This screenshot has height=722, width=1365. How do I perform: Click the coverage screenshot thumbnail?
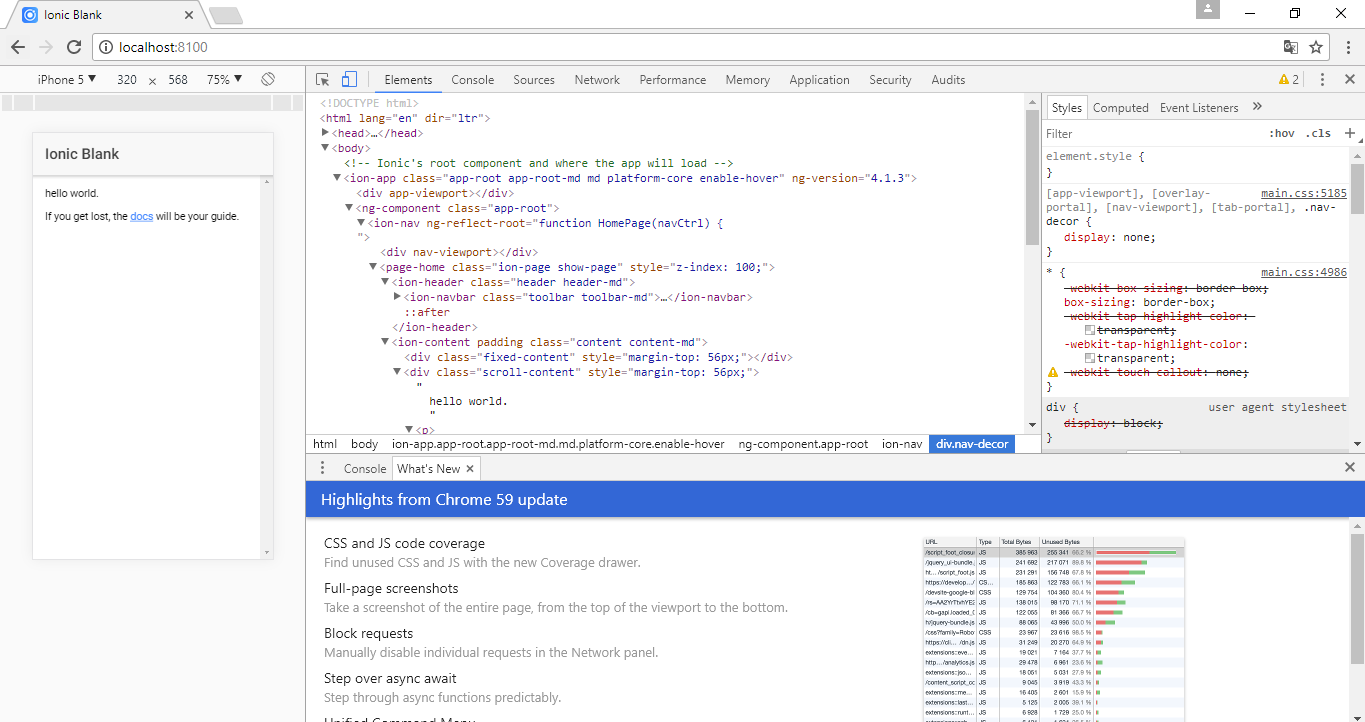tap(1053, 629)
